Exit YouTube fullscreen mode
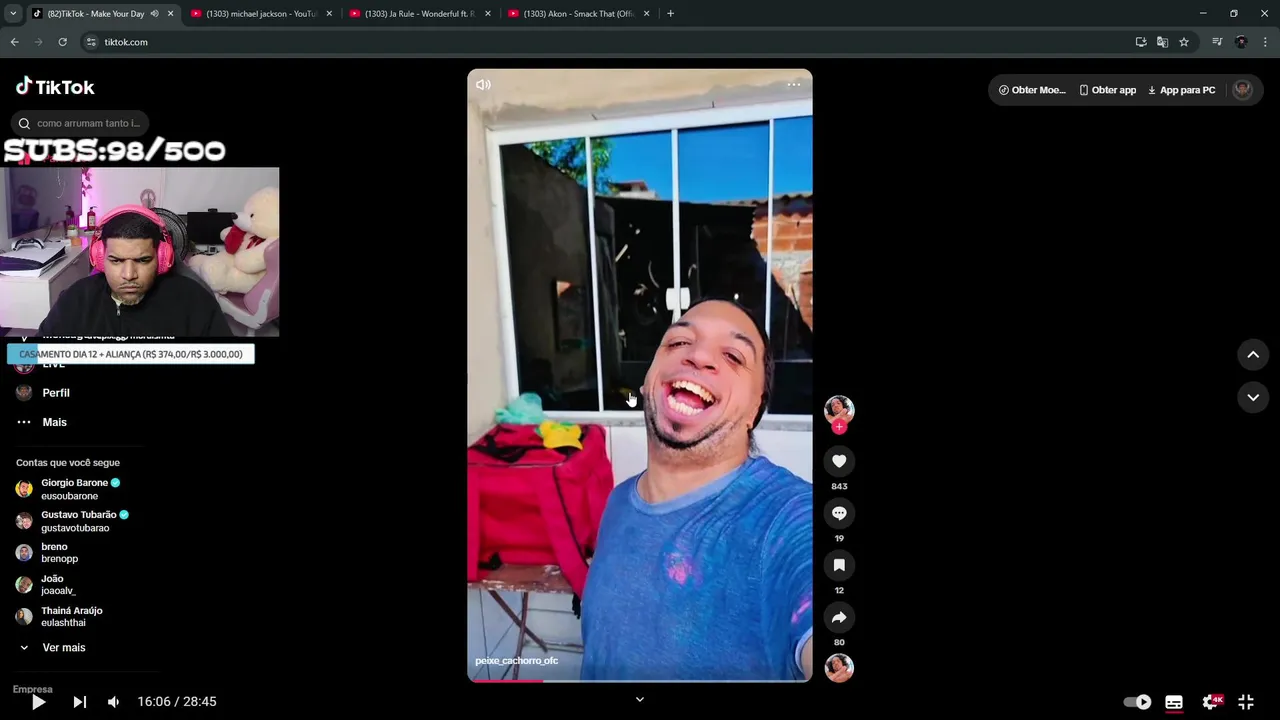The image size is (1280, 720). coord(1246,702)
